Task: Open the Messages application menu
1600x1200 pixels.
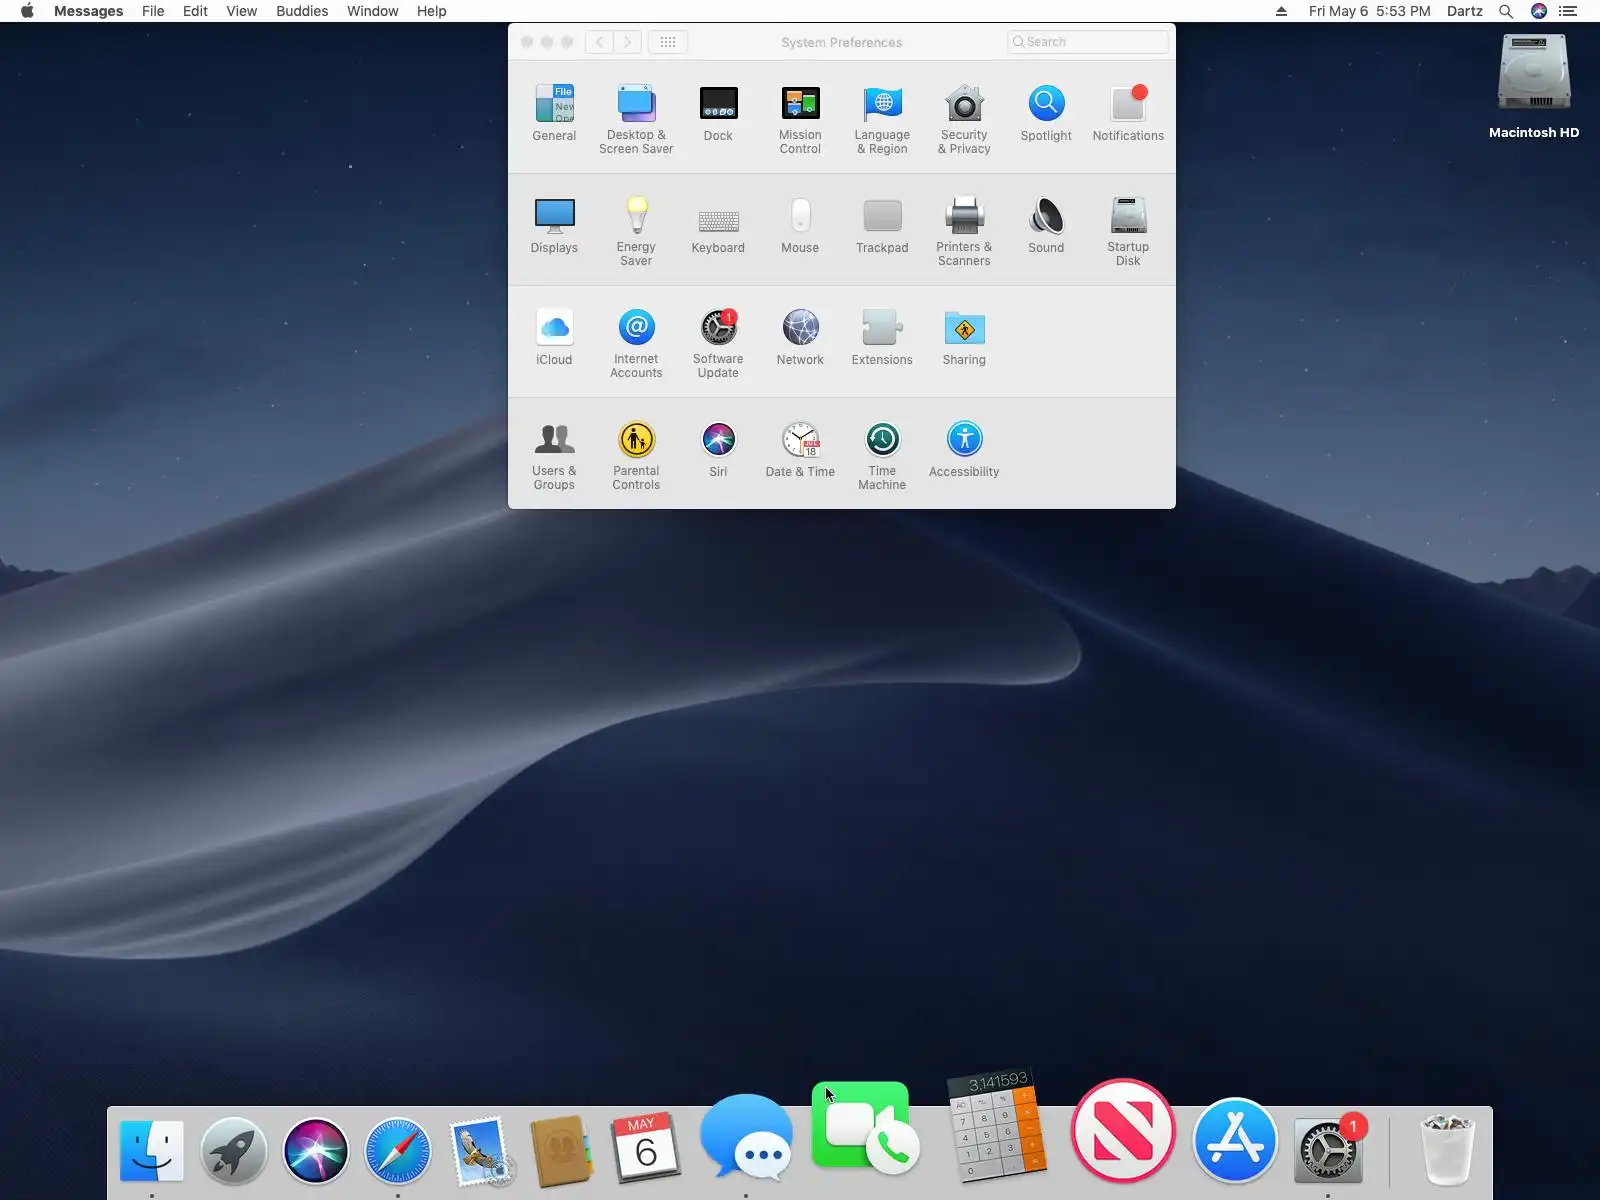Action: tap(89, 11)
